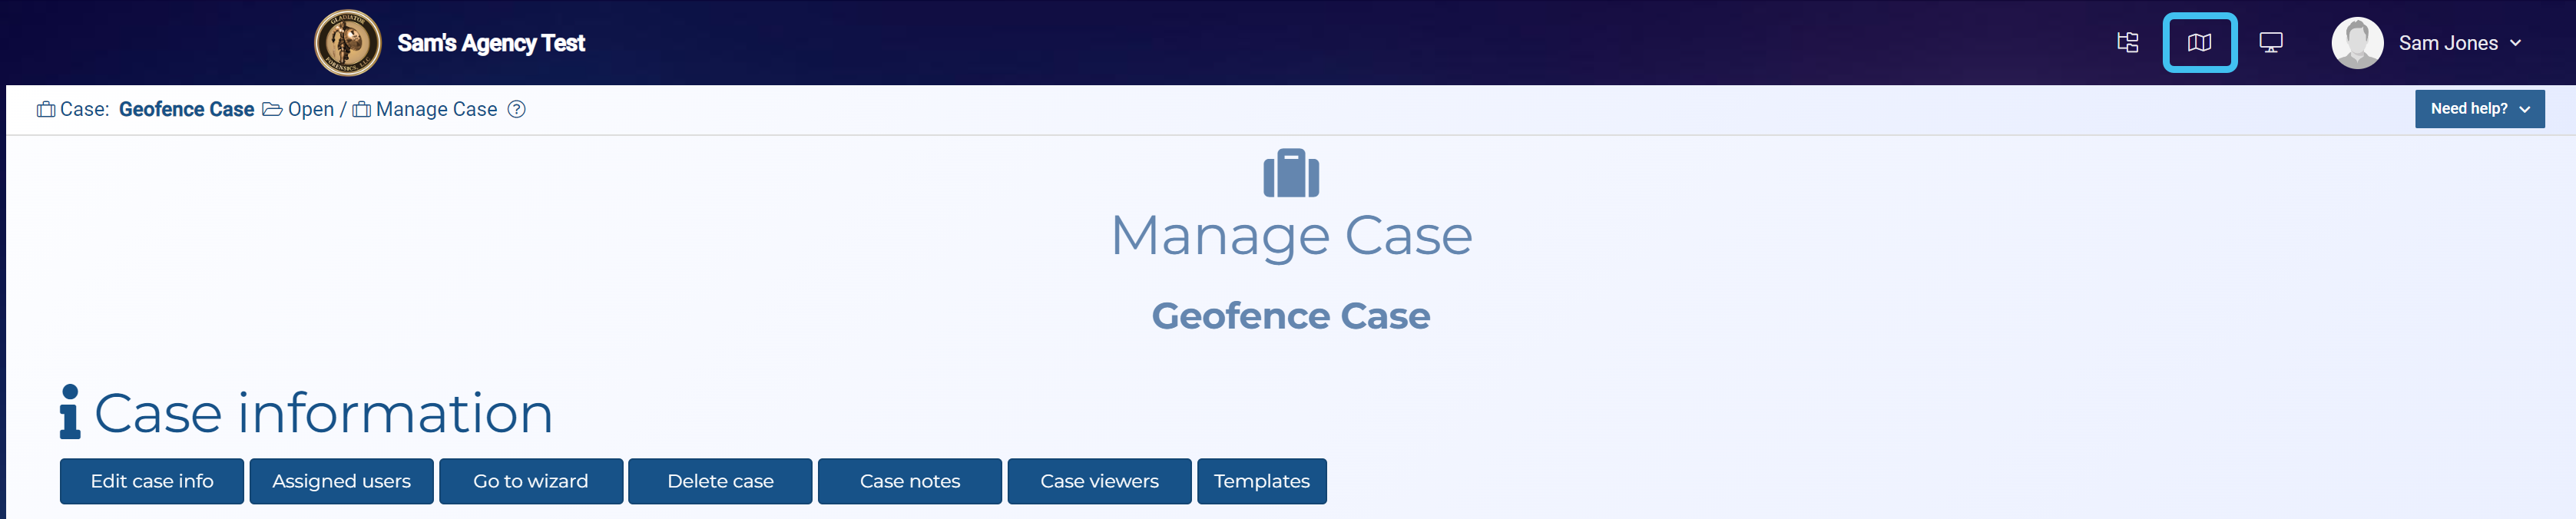Open Case notes

point(909,481)
